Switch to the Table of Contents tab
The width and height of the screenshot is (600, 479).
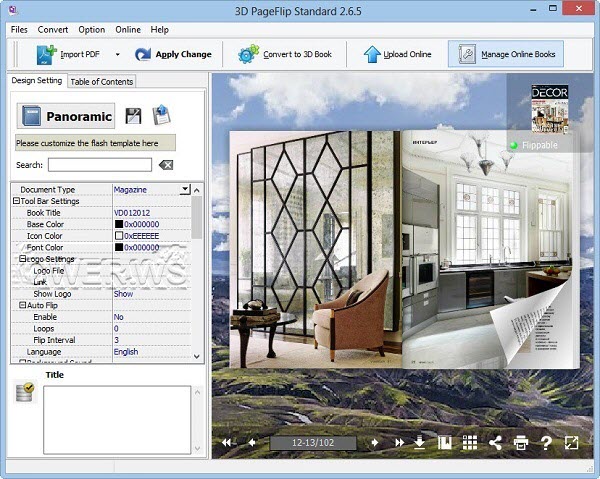coord(101,82)
